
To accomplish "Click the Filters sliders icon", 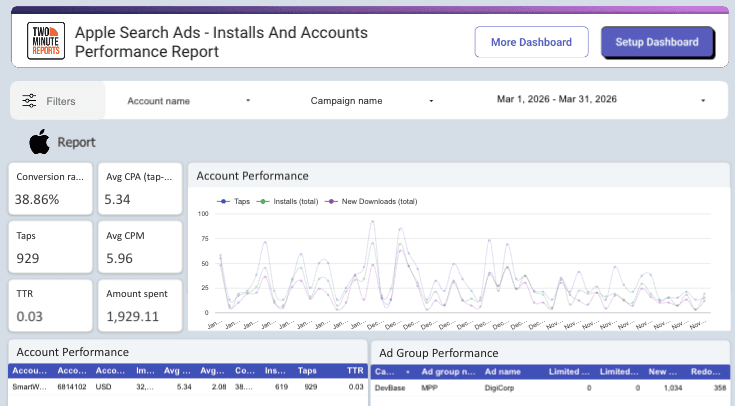I will coord(29,101).
